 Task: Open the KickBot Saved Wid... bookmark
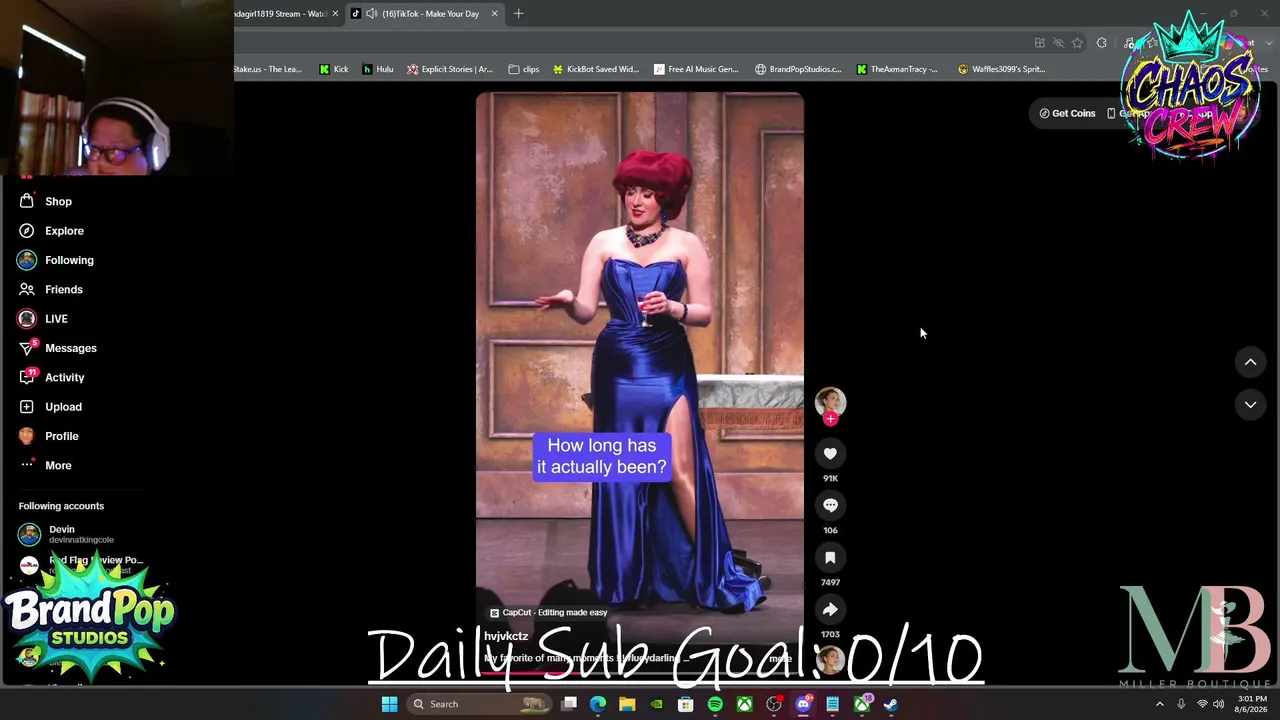pyautogui.click(x=595, y=69)
